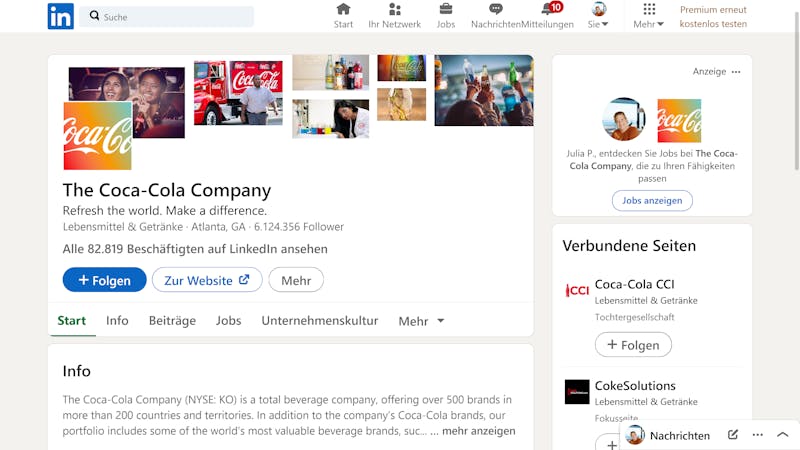Image resolution: width=800 pixels, height=450 pixels.
Task: Click the Jobs anzeigen button
Action: click(652, 201)
